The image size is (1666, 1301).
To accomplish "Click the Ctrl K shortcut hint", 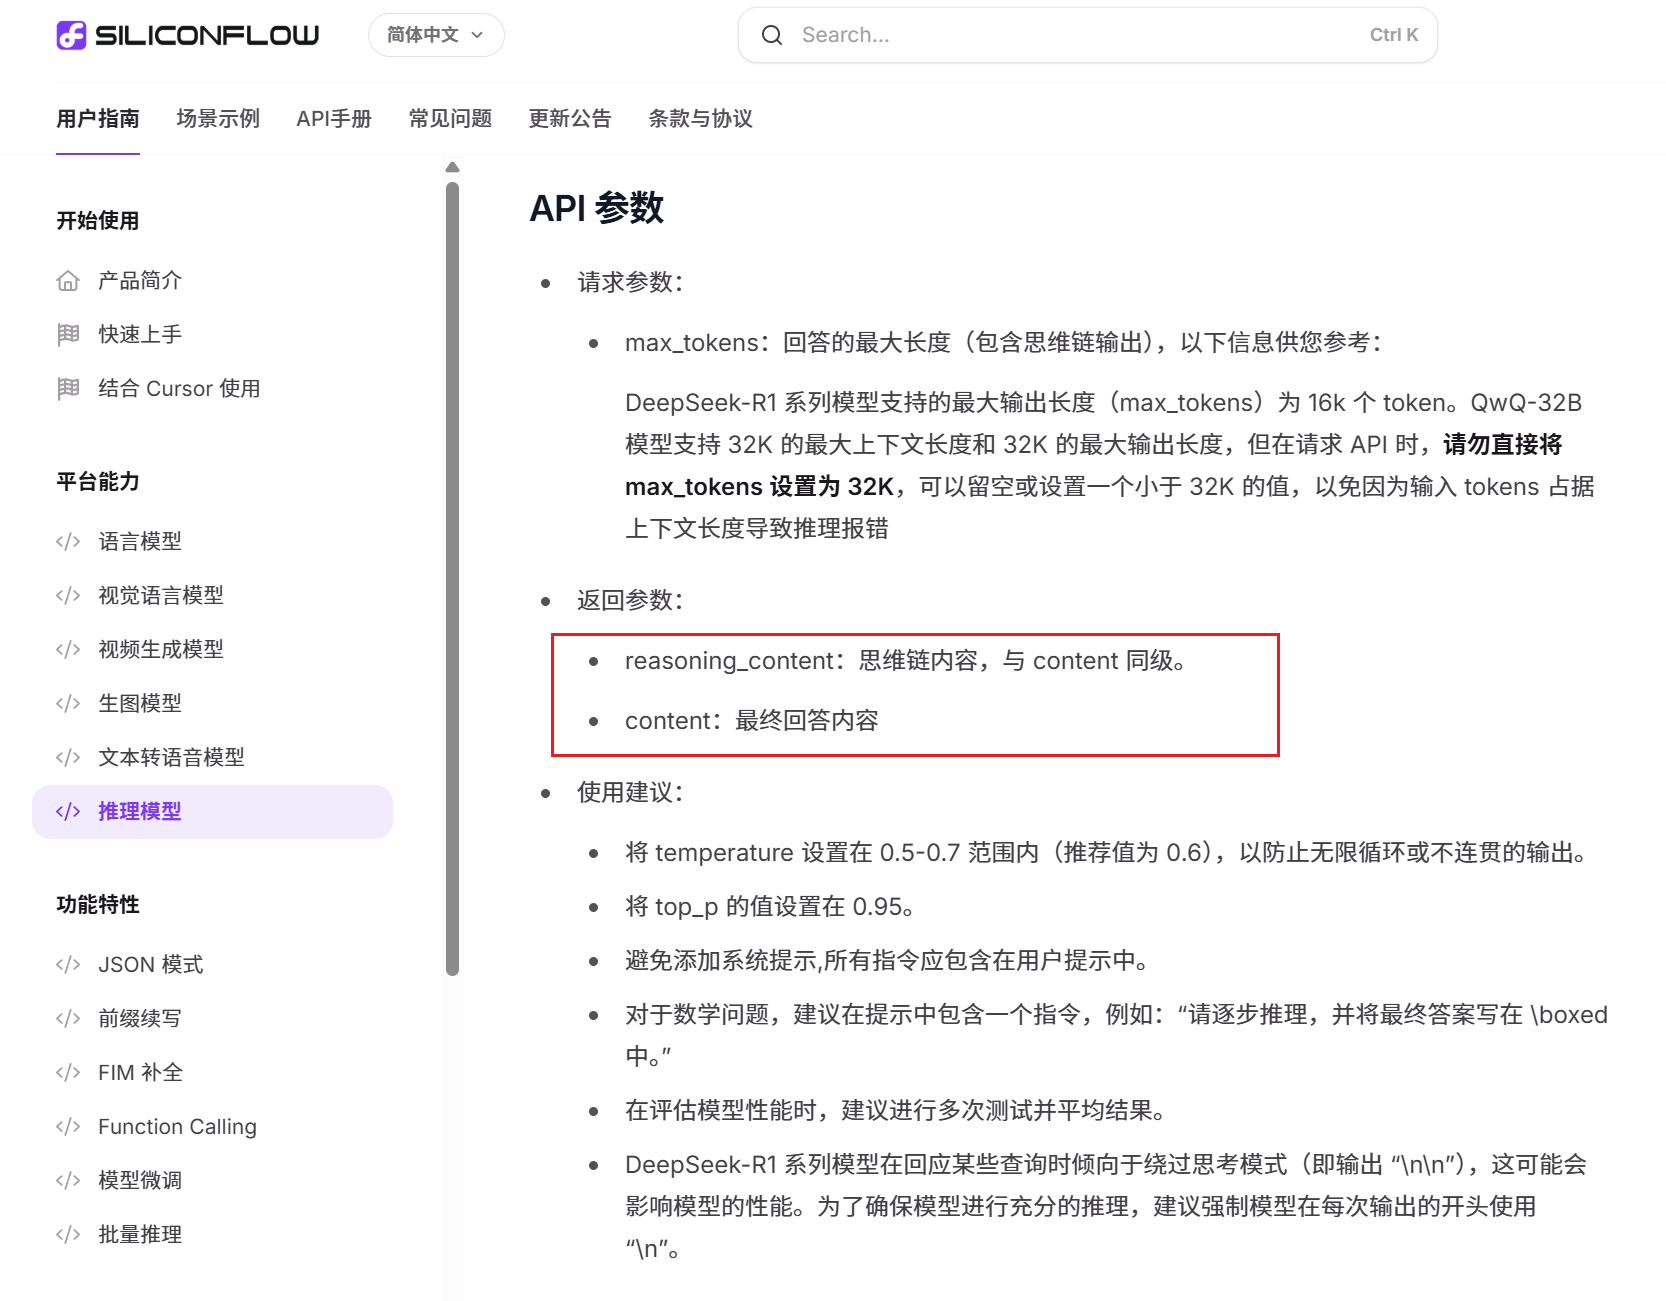I will tap(1394, 35).
